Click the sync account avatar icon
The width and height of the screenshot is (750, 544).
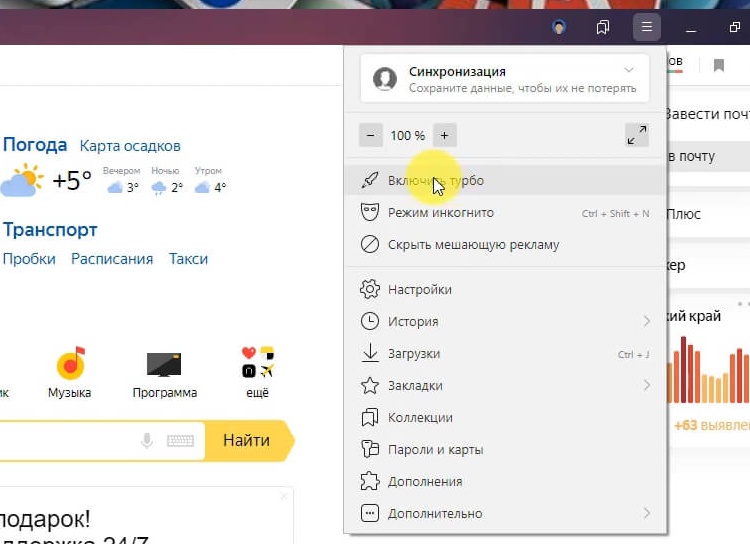point(385,78)
